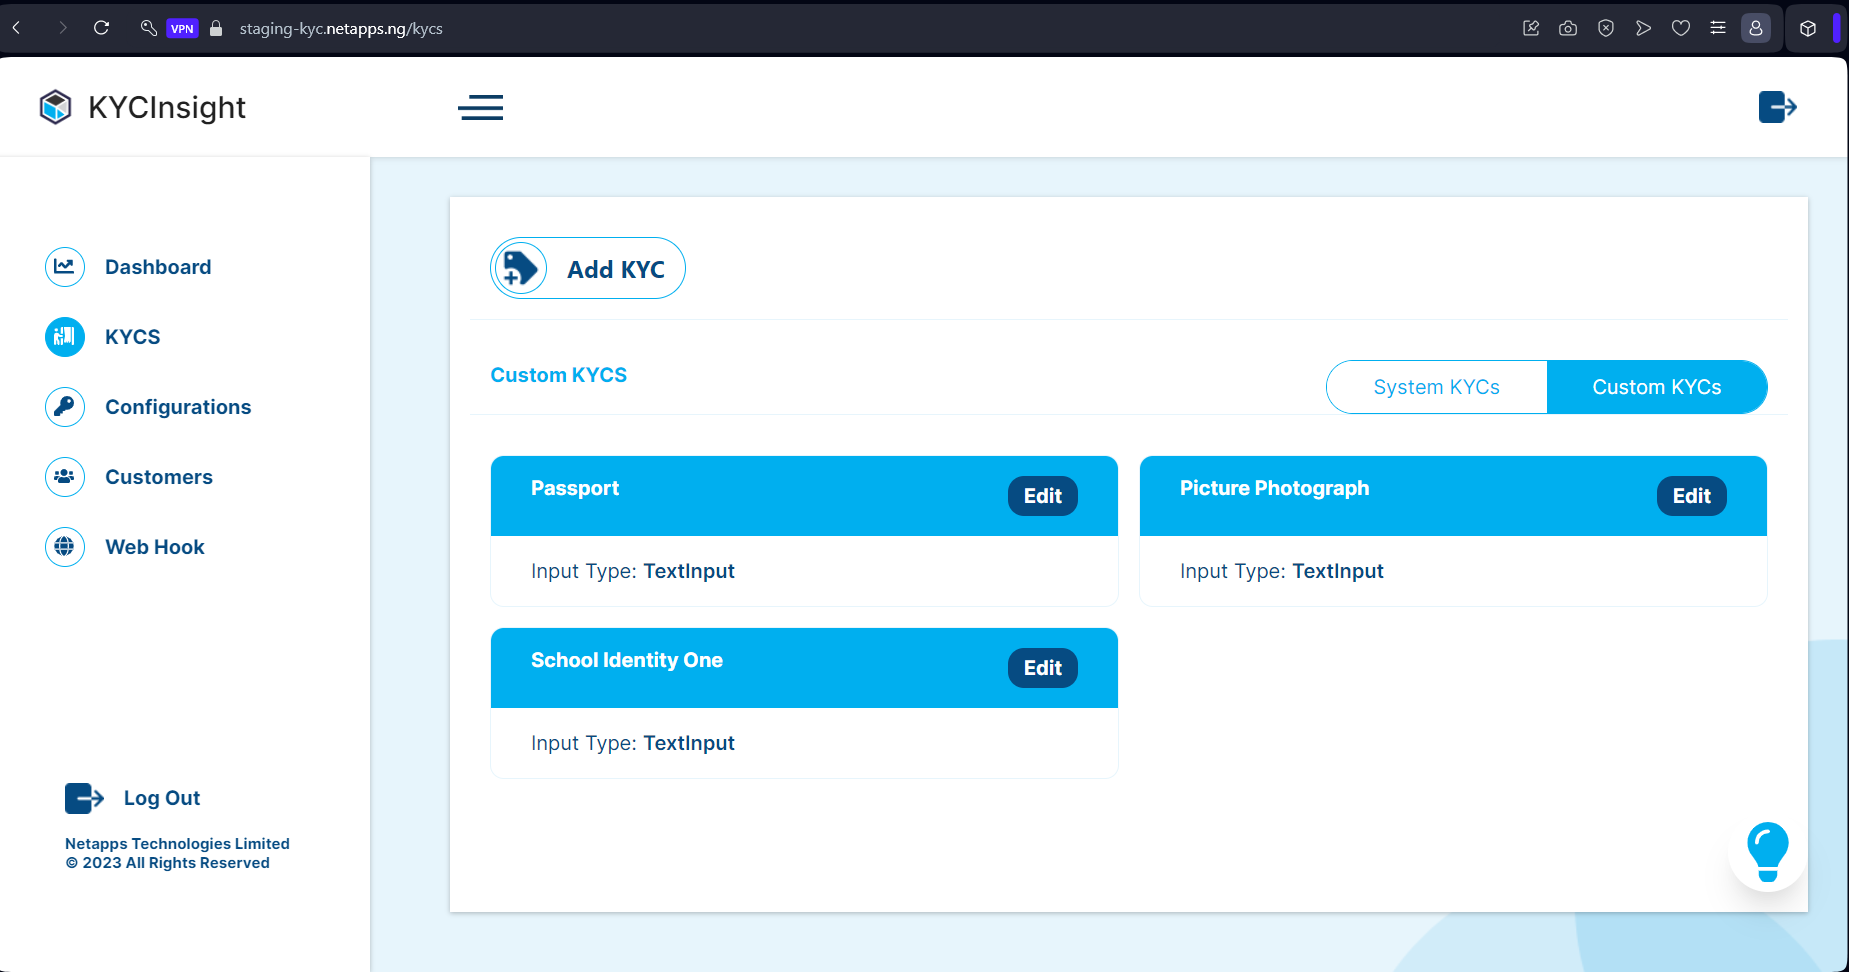Screen dimensions: 1849x972
Task: Click the top-right logout arrow icon
Action: point(1778,107)
